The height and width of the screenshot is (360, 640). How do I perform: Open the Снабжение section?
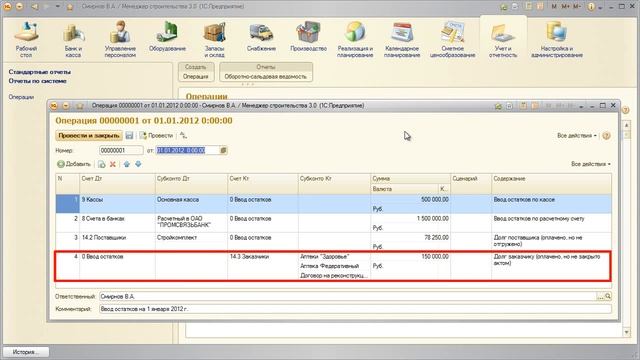261,37
